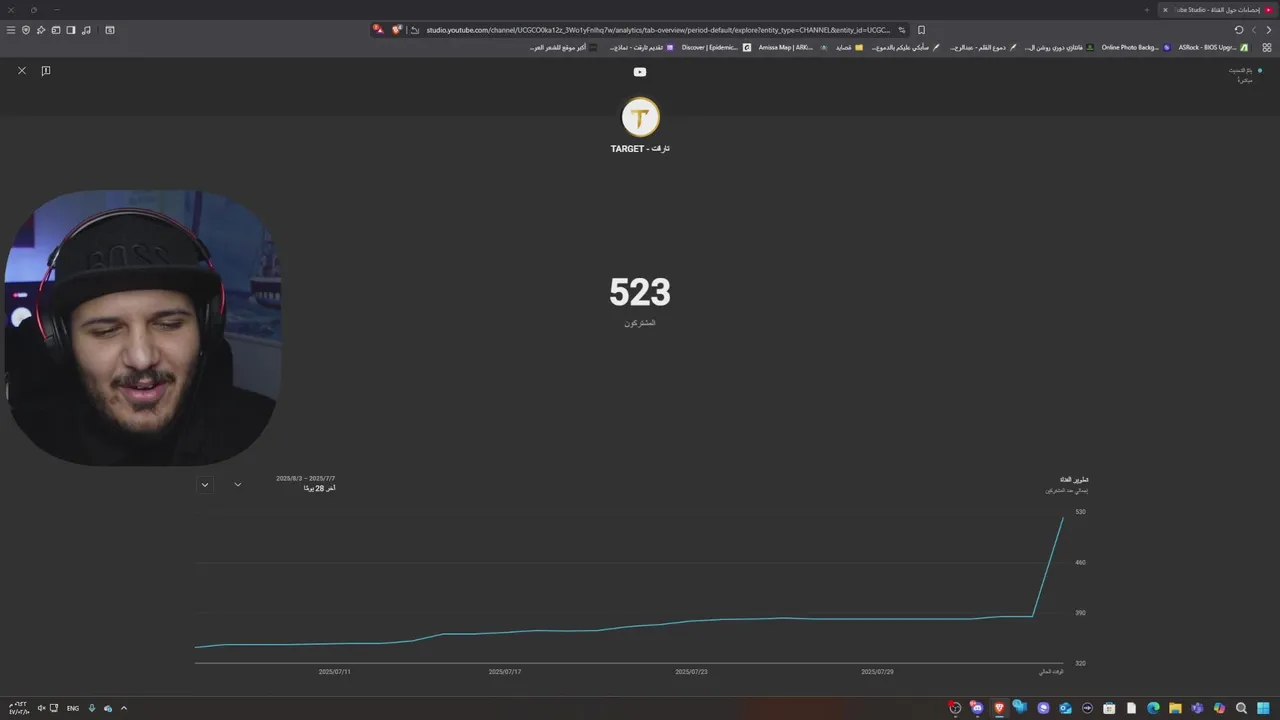Click chart date label 2025/07/29
The height and width of the screenshot is (720, 1280).
(x=877, y=672)
